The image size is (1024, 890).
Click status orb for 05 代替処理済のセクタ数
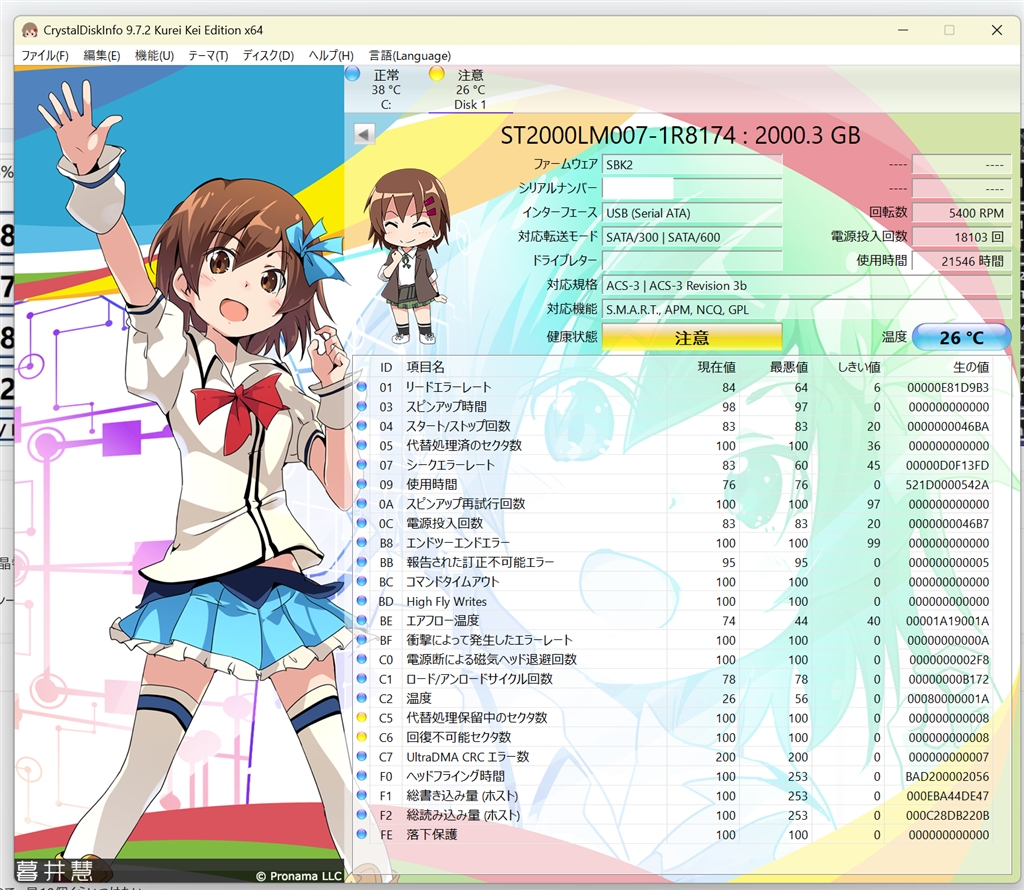click(362, 445)
